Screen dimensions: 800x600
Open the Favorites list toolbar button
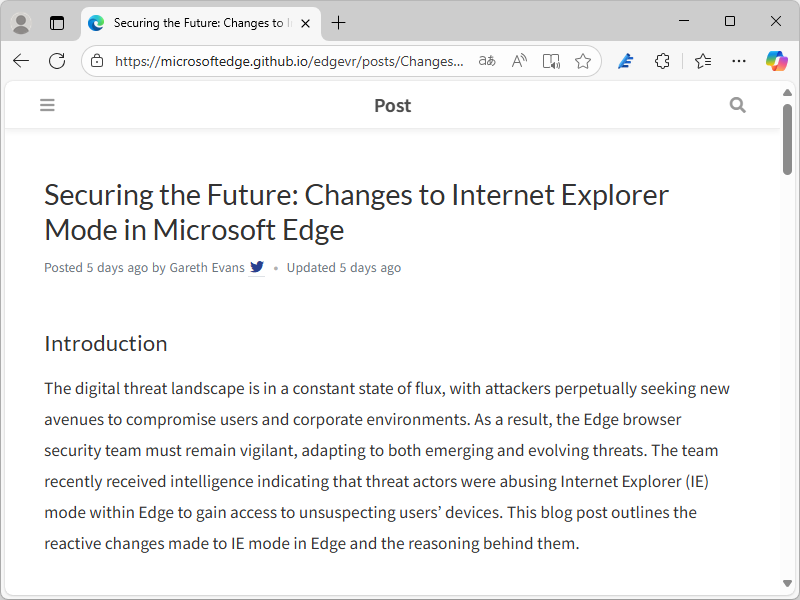(703, 61)
